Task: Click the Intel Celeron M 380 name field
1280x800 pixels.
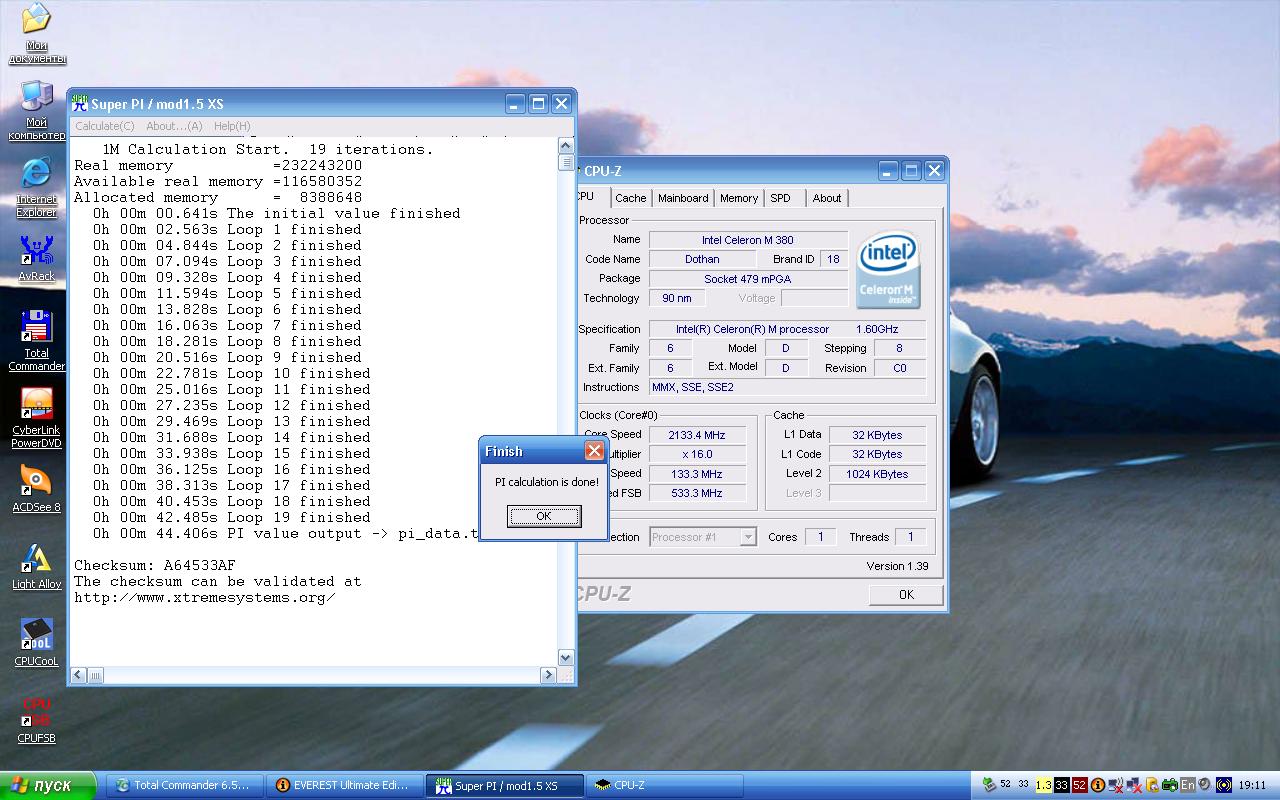Action: [748, 240]
